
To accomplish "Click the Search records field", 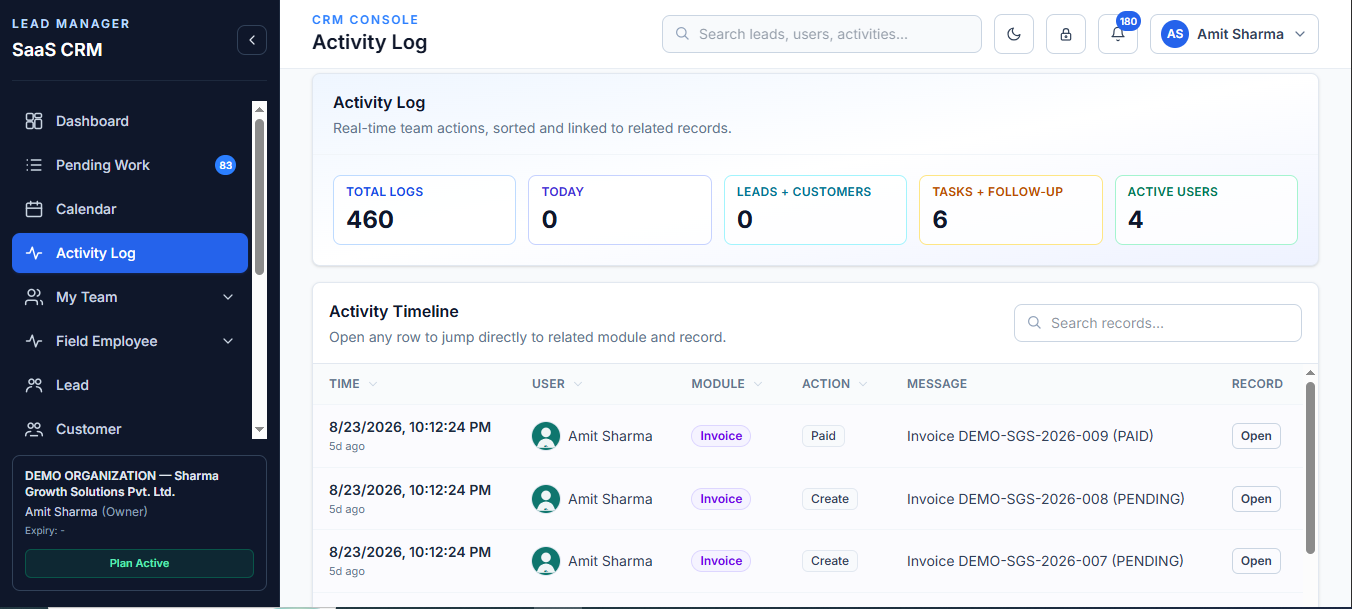I will click(x=1158, y=323).
